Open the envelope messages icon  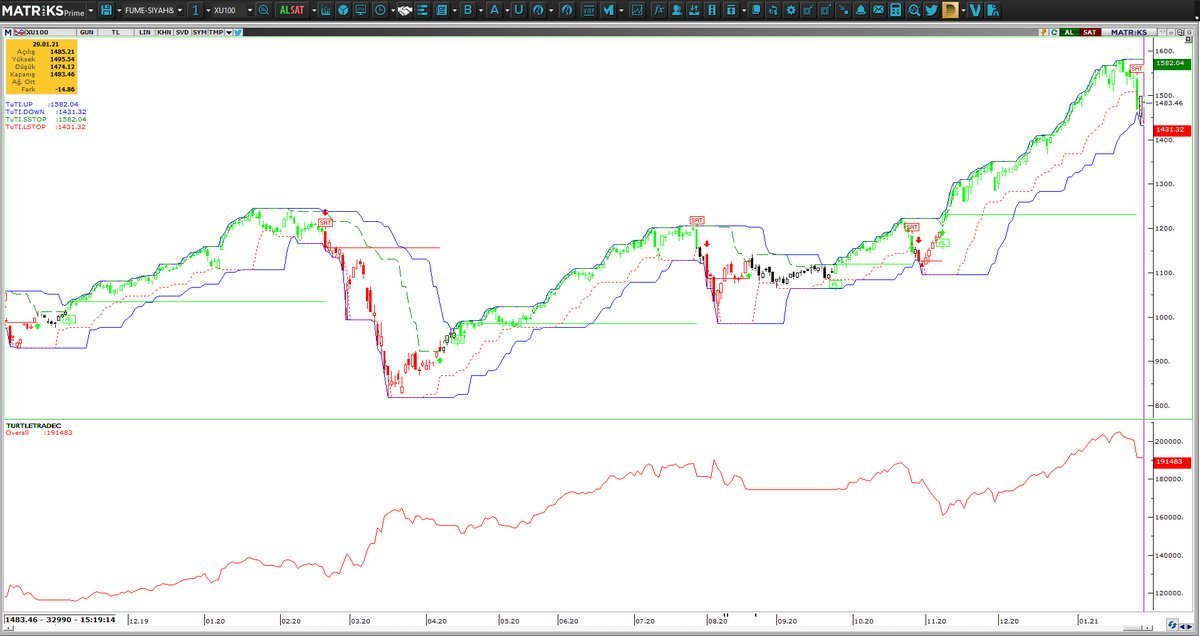tap(878, 10)
